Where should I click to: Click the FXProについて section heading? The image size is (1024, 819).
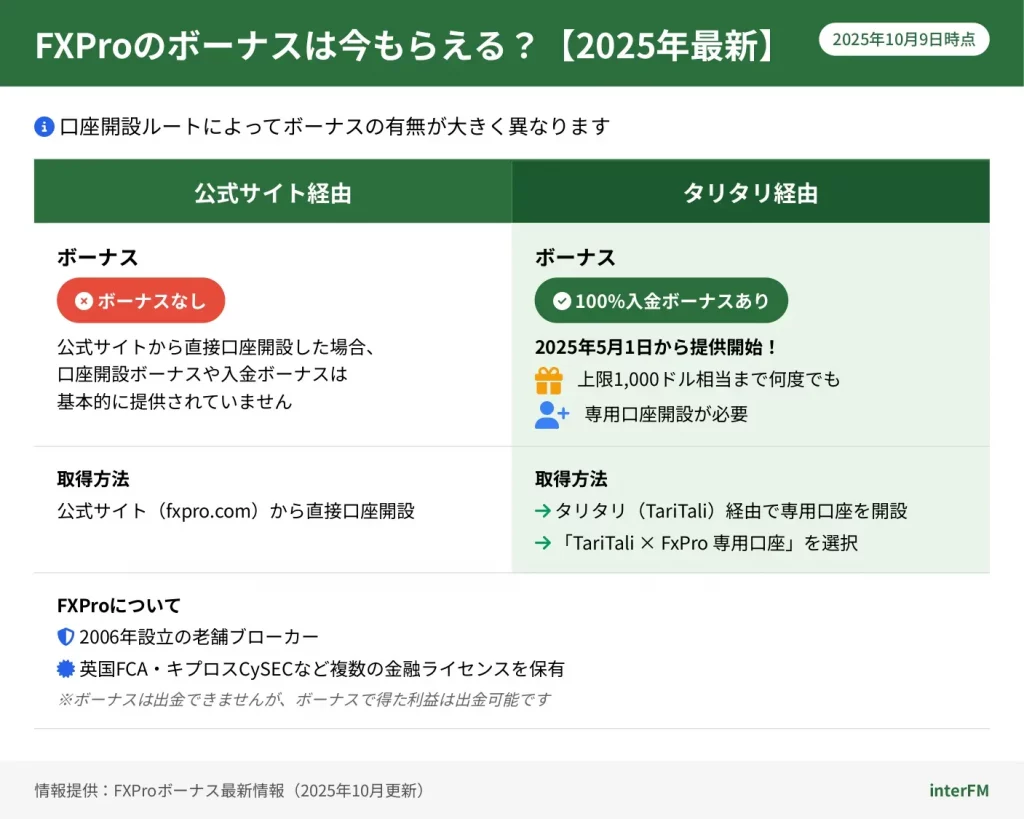point(119,605)
